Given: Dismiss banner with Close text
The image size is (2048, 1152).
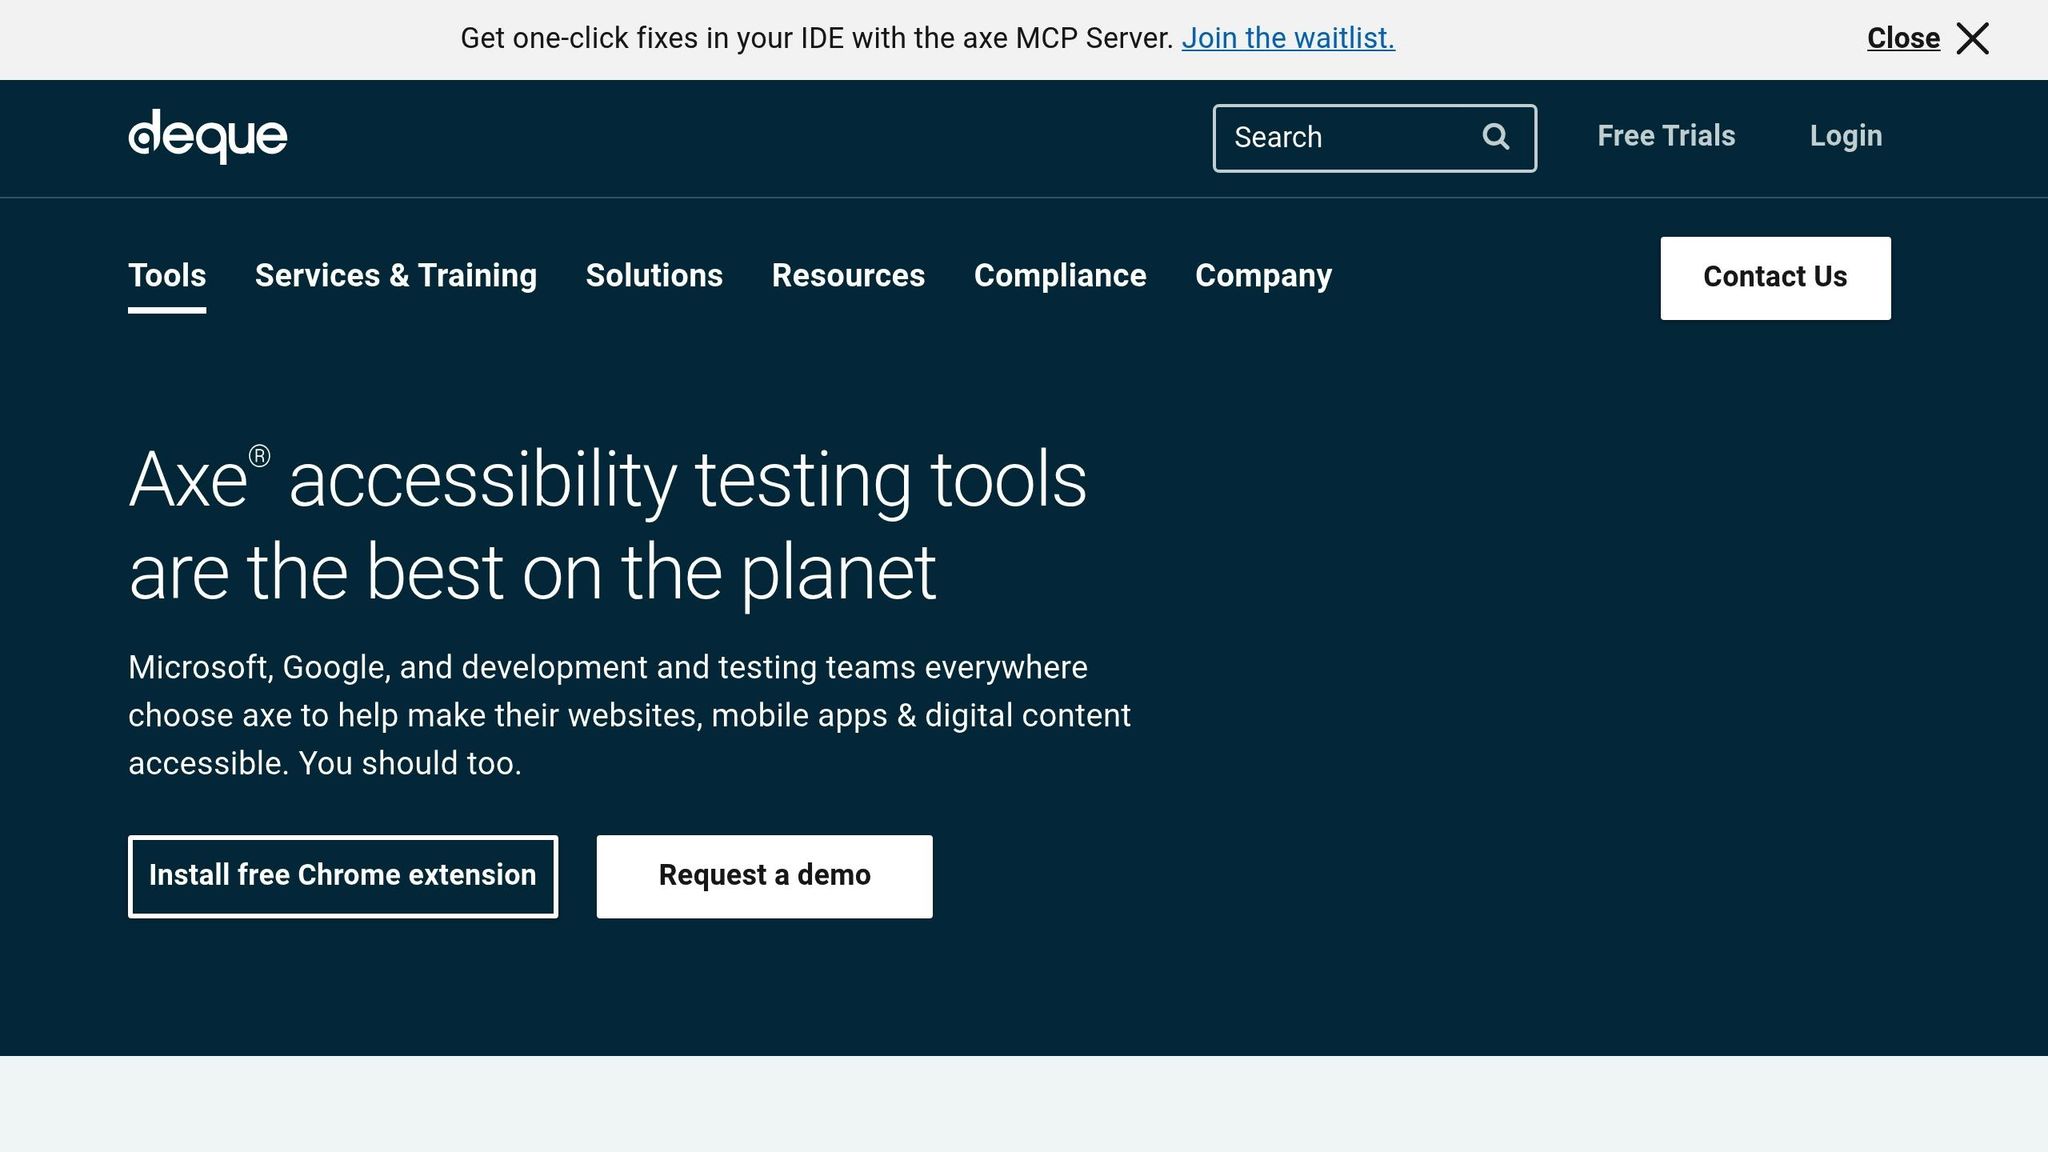Looking at the screenshot, I should click(1902, 39).
